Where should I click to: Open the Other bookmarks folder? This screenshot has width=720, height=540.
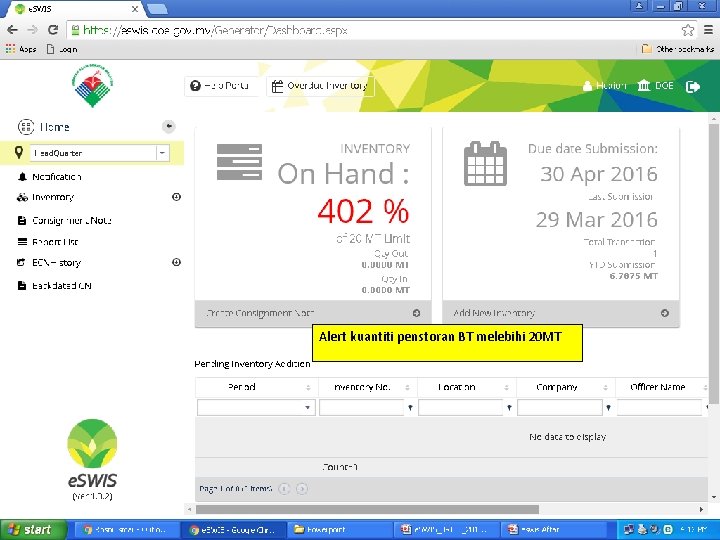click(x=677, y=49)
